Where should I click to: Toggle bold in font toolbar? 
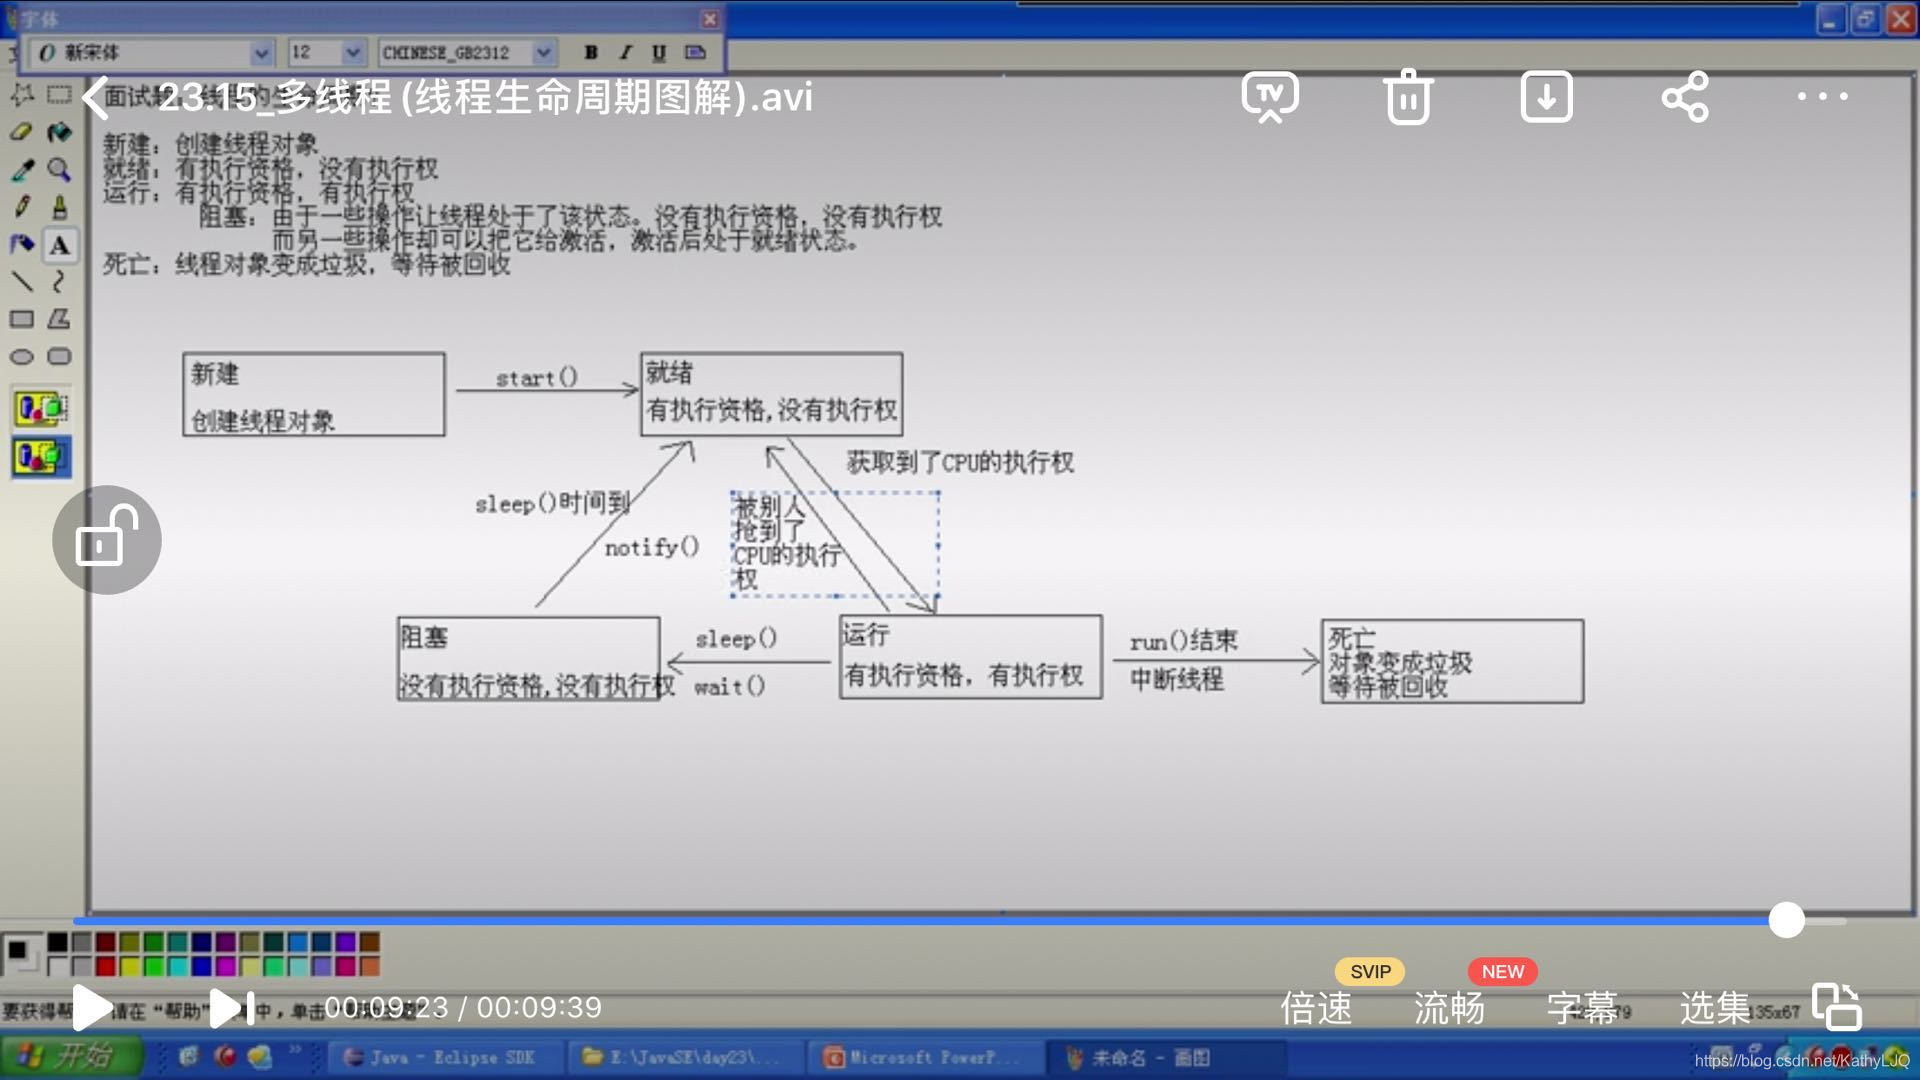click(x=591, y=52)
